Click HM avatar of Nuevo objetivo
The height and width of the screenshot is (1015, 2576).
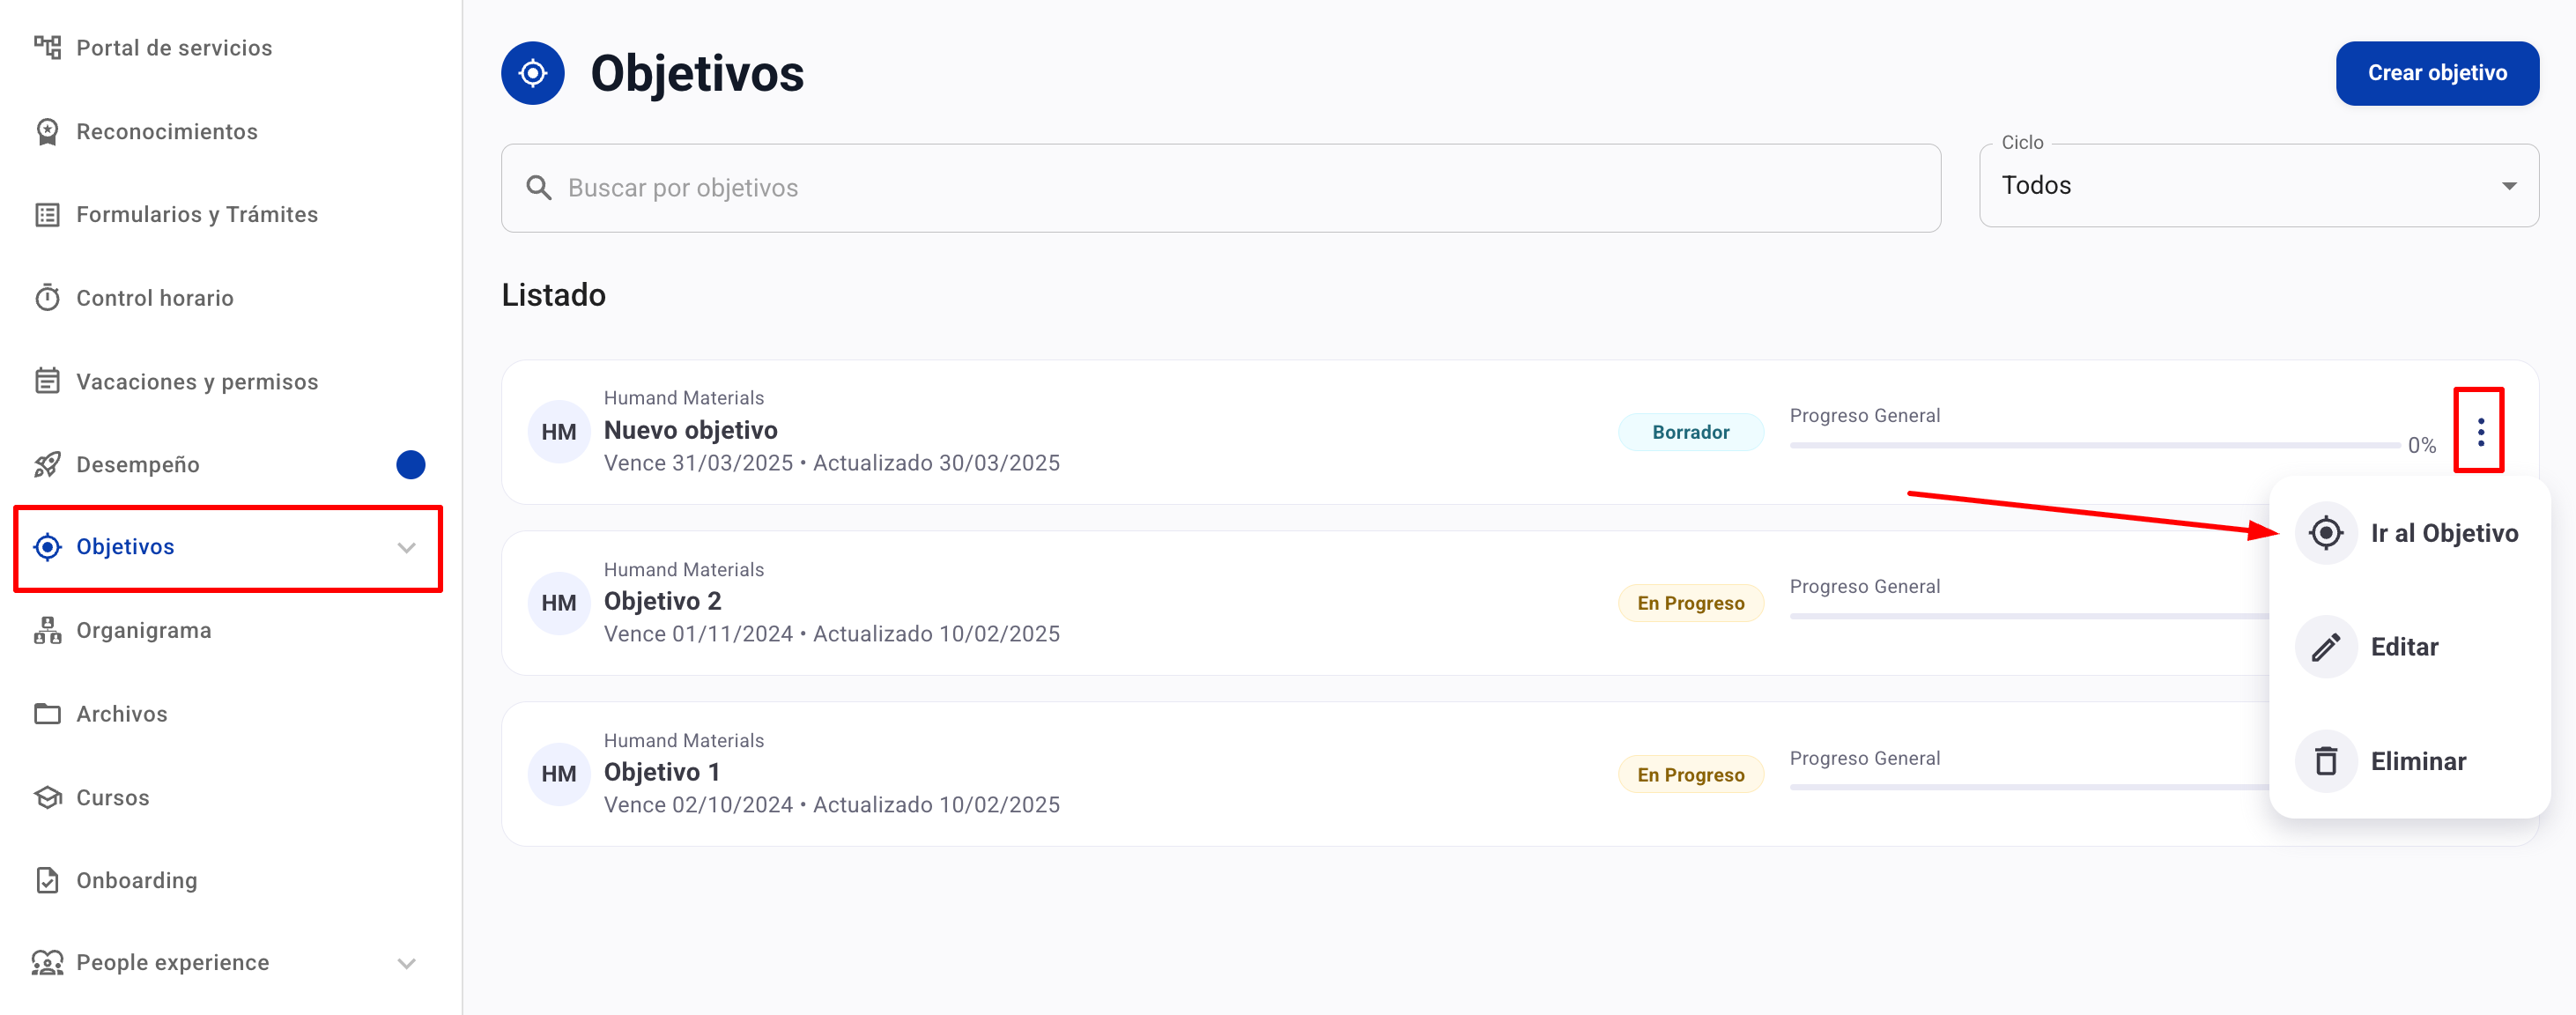pyautogui.click(x=559, y=431)
